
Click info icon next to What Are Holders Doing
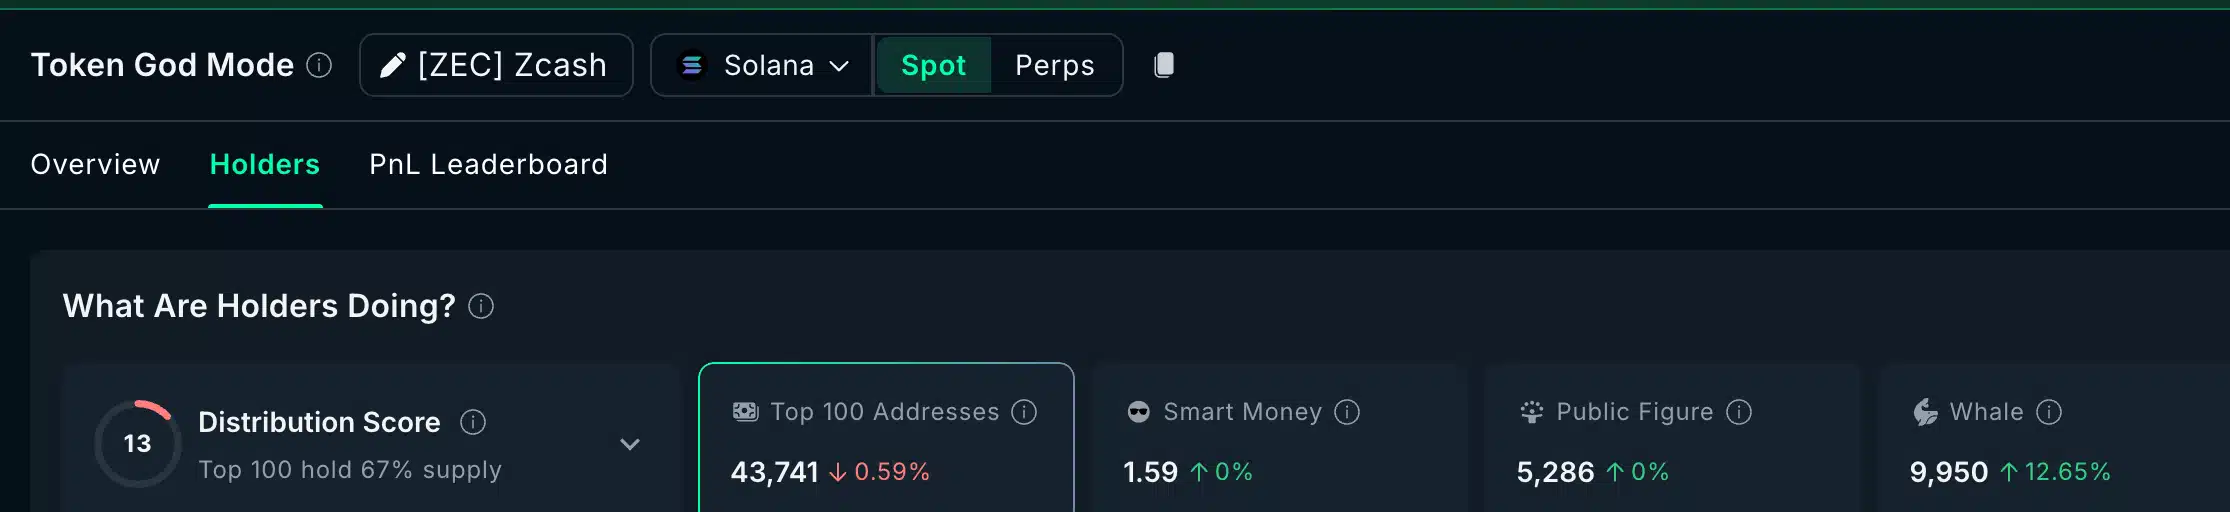[481, 306]
